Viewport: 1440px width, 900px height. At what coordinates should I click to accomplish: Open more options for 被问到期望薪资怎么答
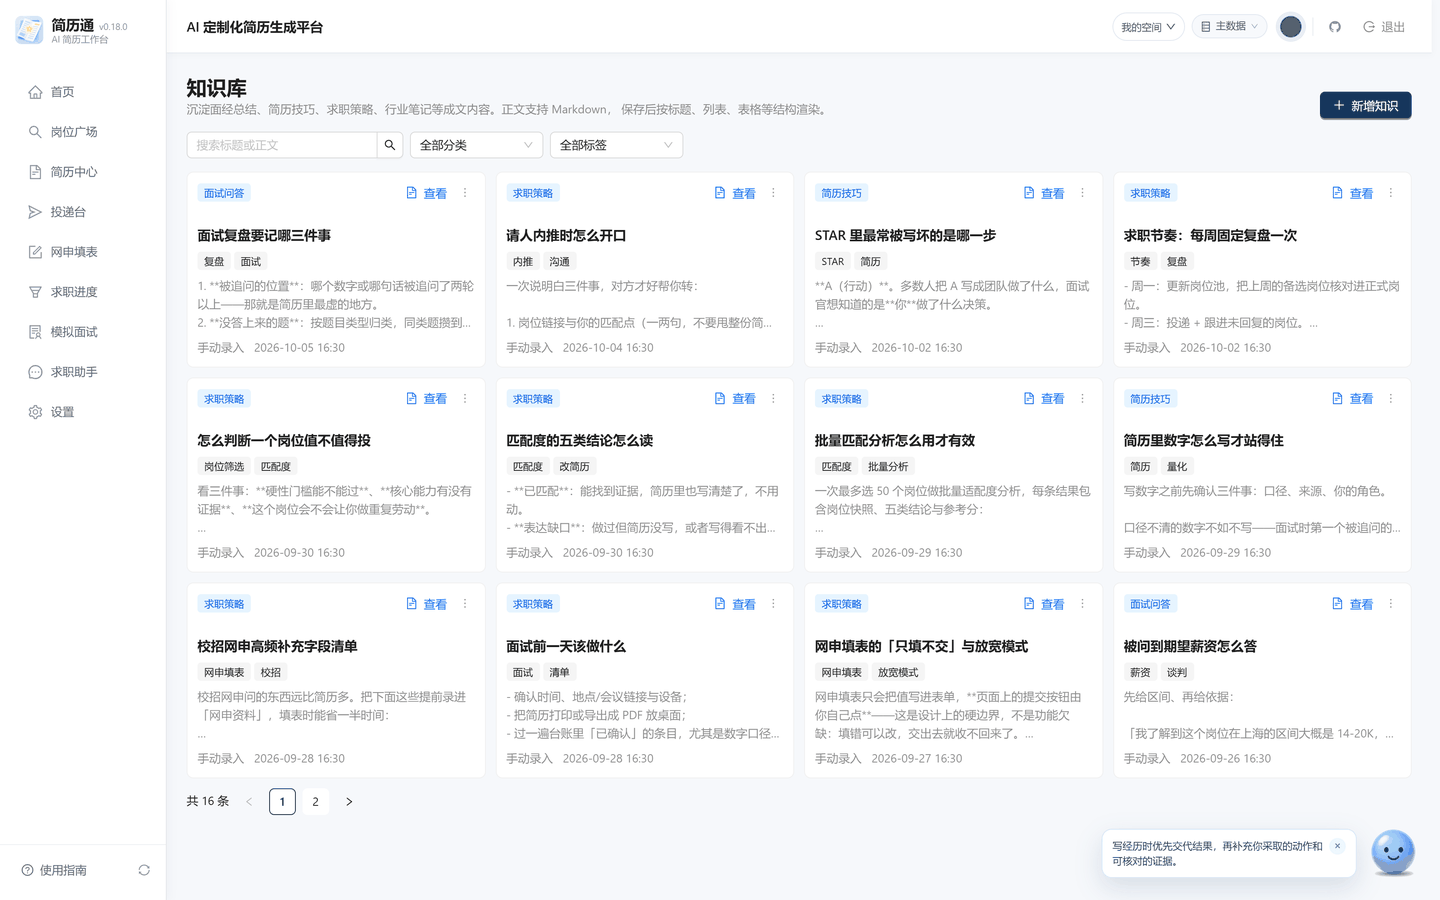click(1390, 604)
